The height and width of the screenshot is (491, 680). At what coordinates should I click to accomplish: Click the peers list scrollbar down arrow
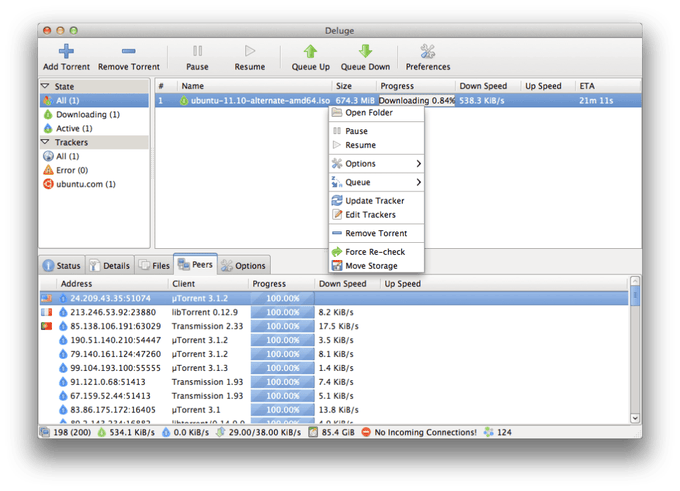634,418
